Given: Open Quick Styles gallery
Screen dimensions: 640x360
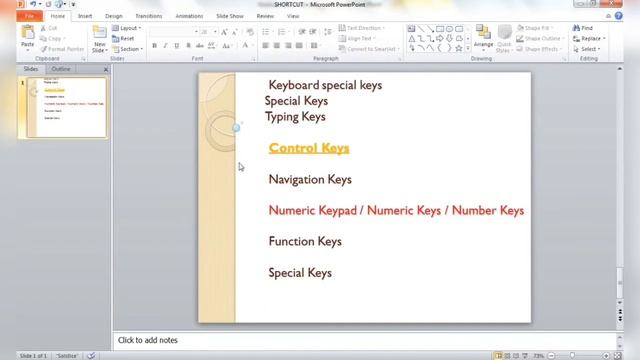Looking at the screenshot, I should click(504, 38).
